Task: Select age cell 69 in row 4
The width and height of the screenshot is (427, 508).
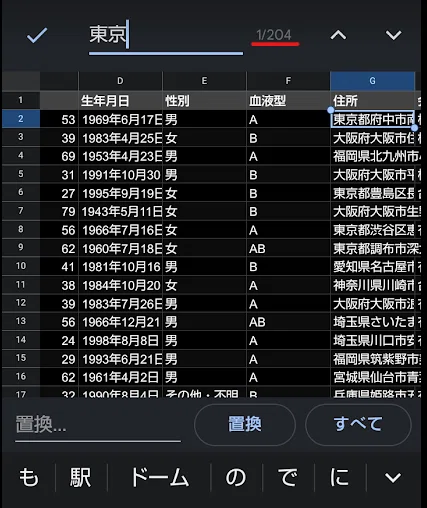Action: tap(59, 156)
